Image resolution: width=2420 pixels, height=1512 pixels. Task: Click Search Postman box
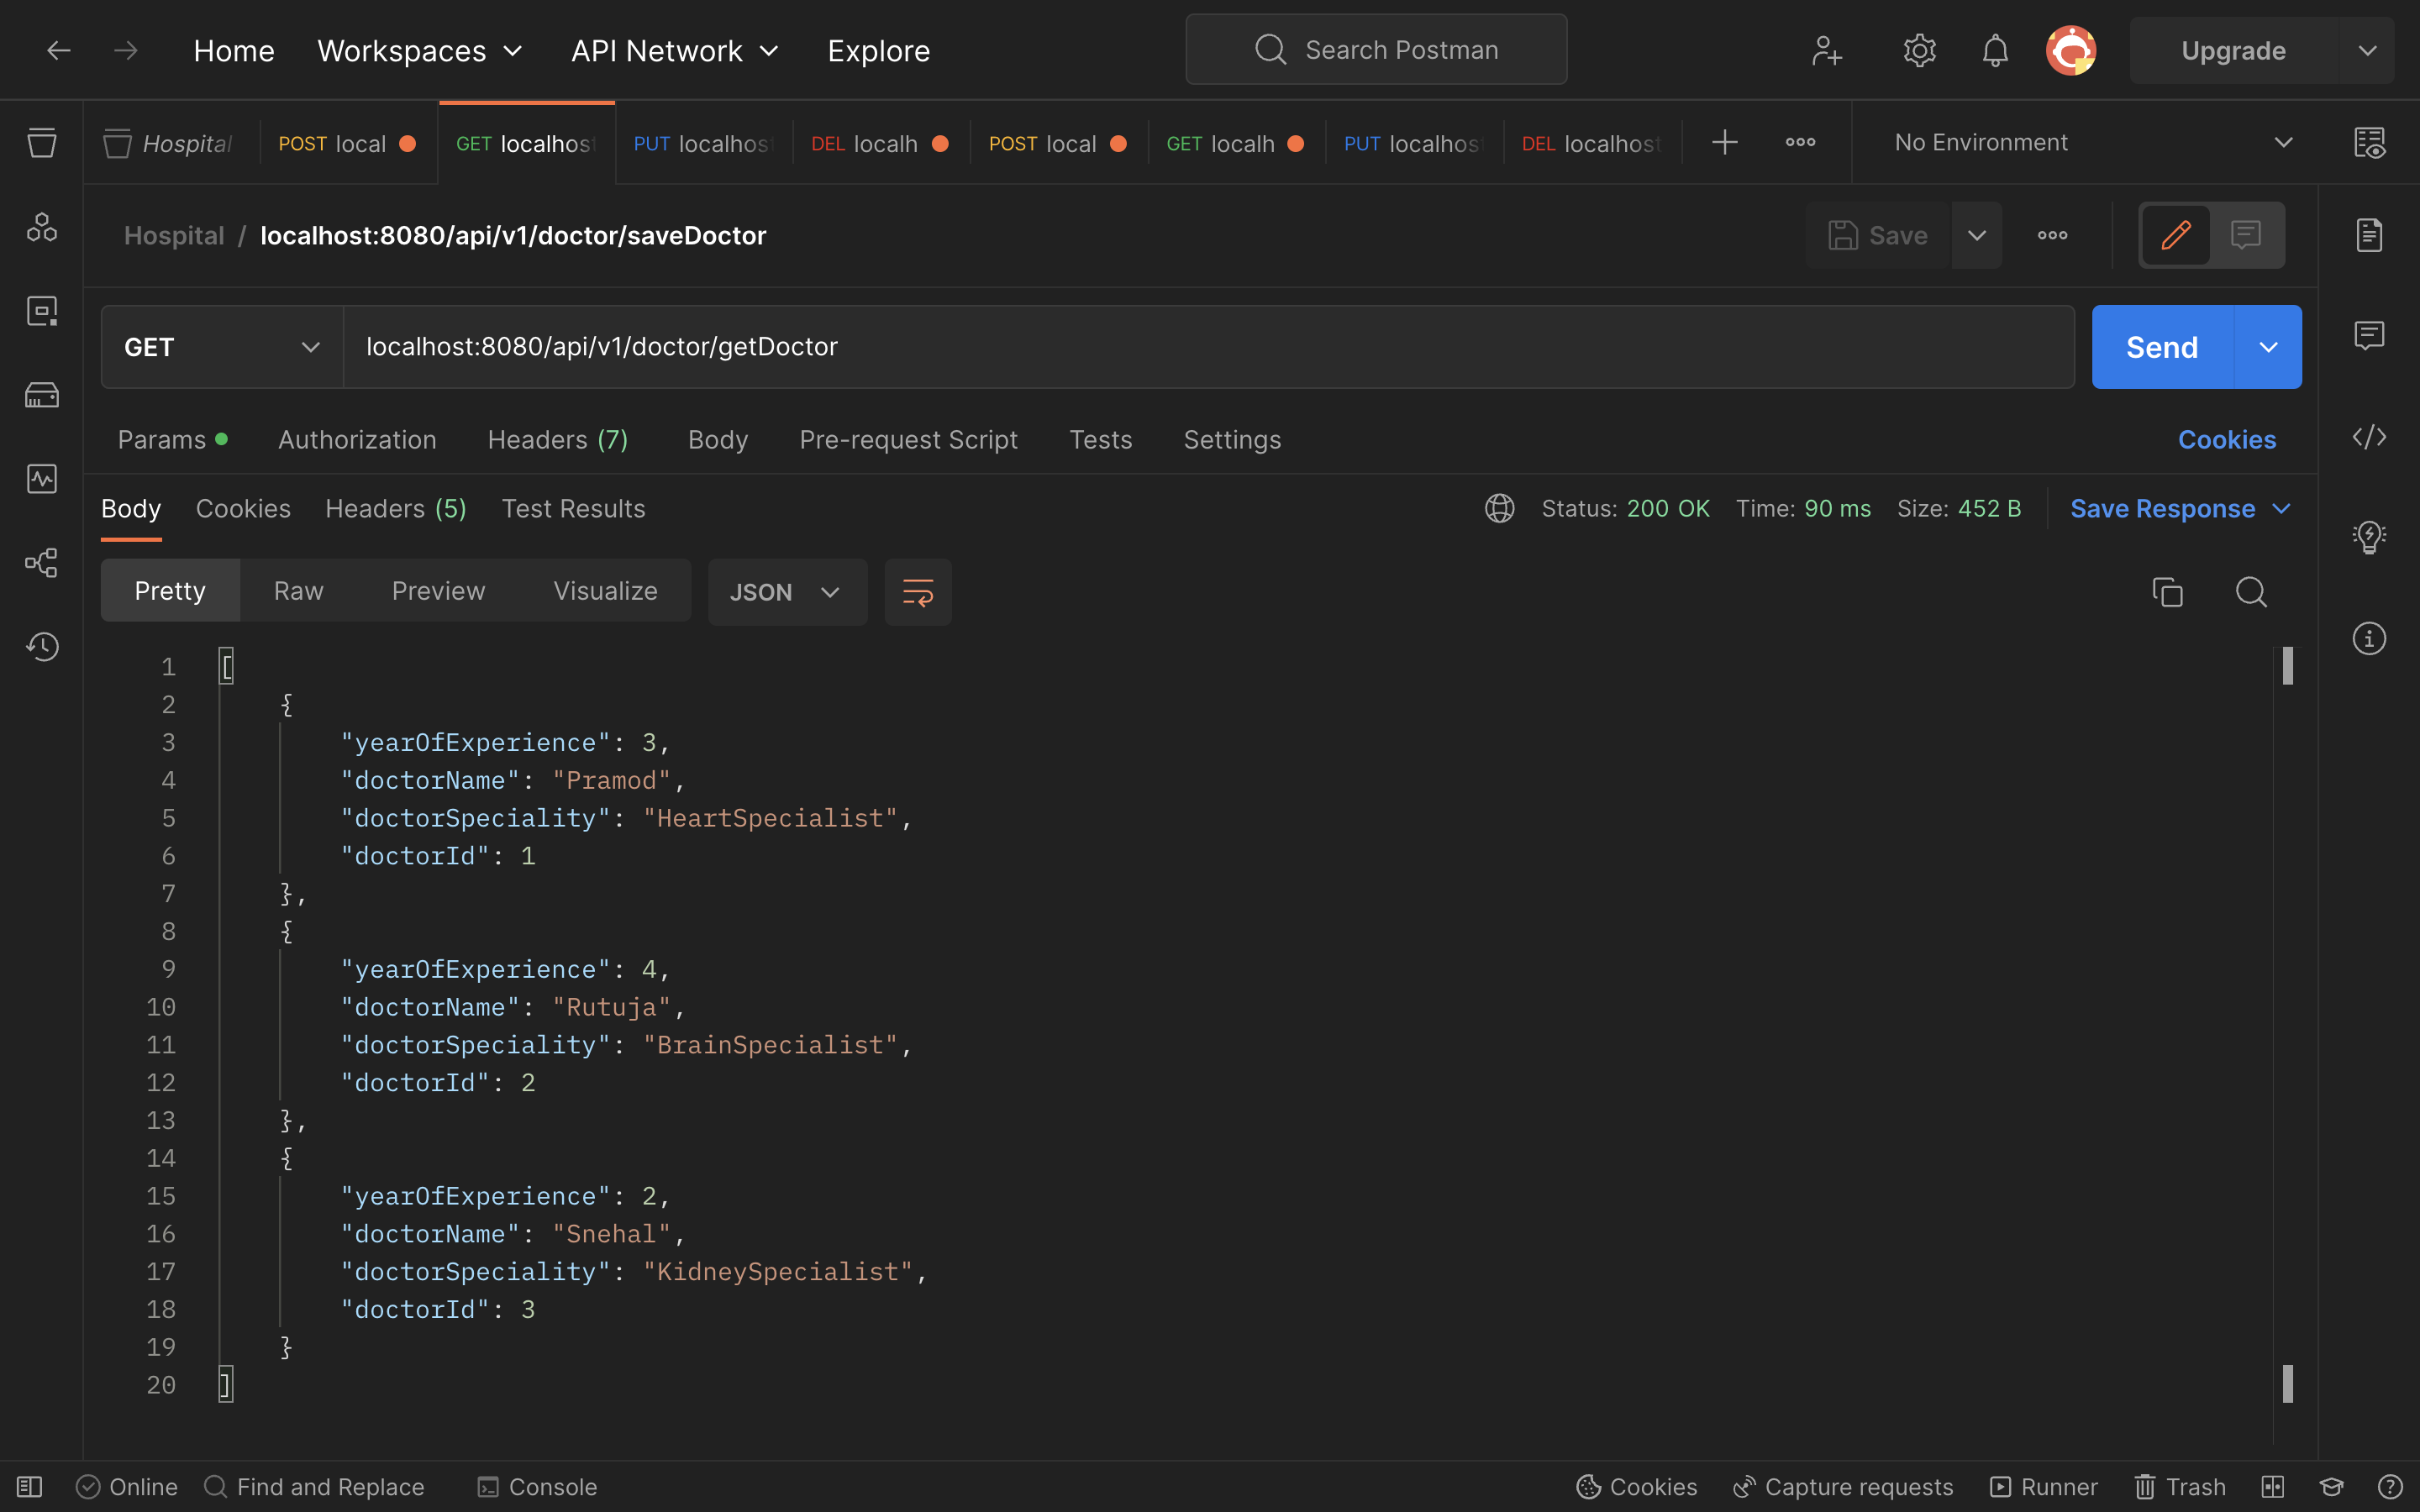point(1376,49)
